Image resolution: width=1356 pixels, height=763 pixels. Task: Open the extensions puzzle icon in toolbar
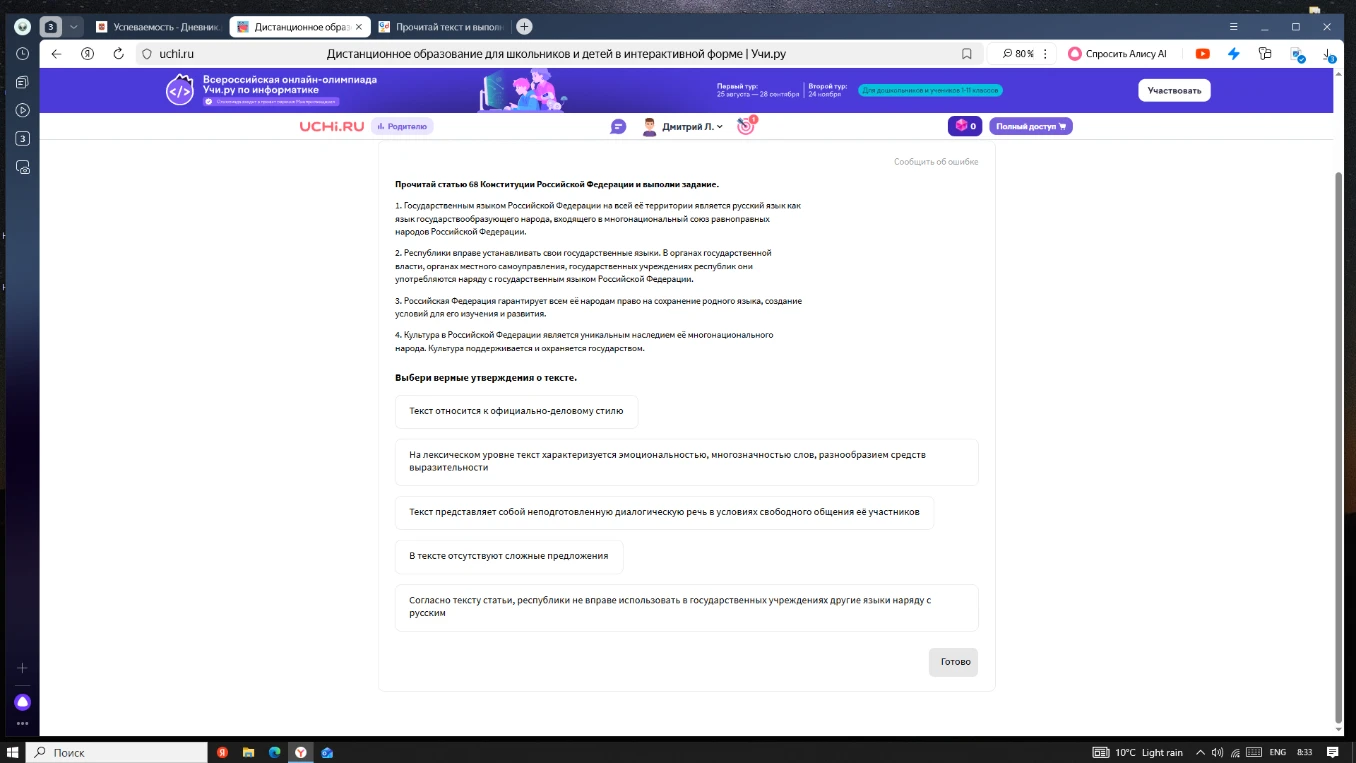point(1265,54)
